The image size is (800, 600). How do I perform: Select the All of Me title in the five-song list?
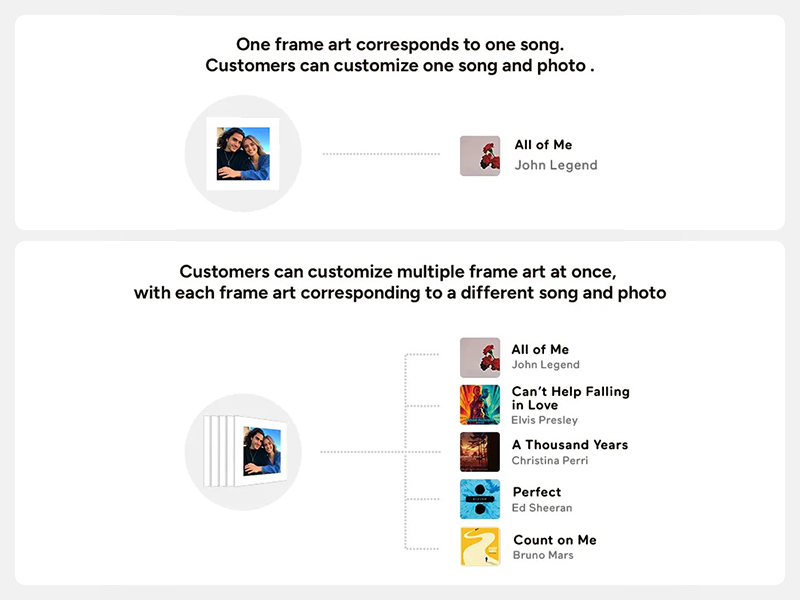coord(540,349)
